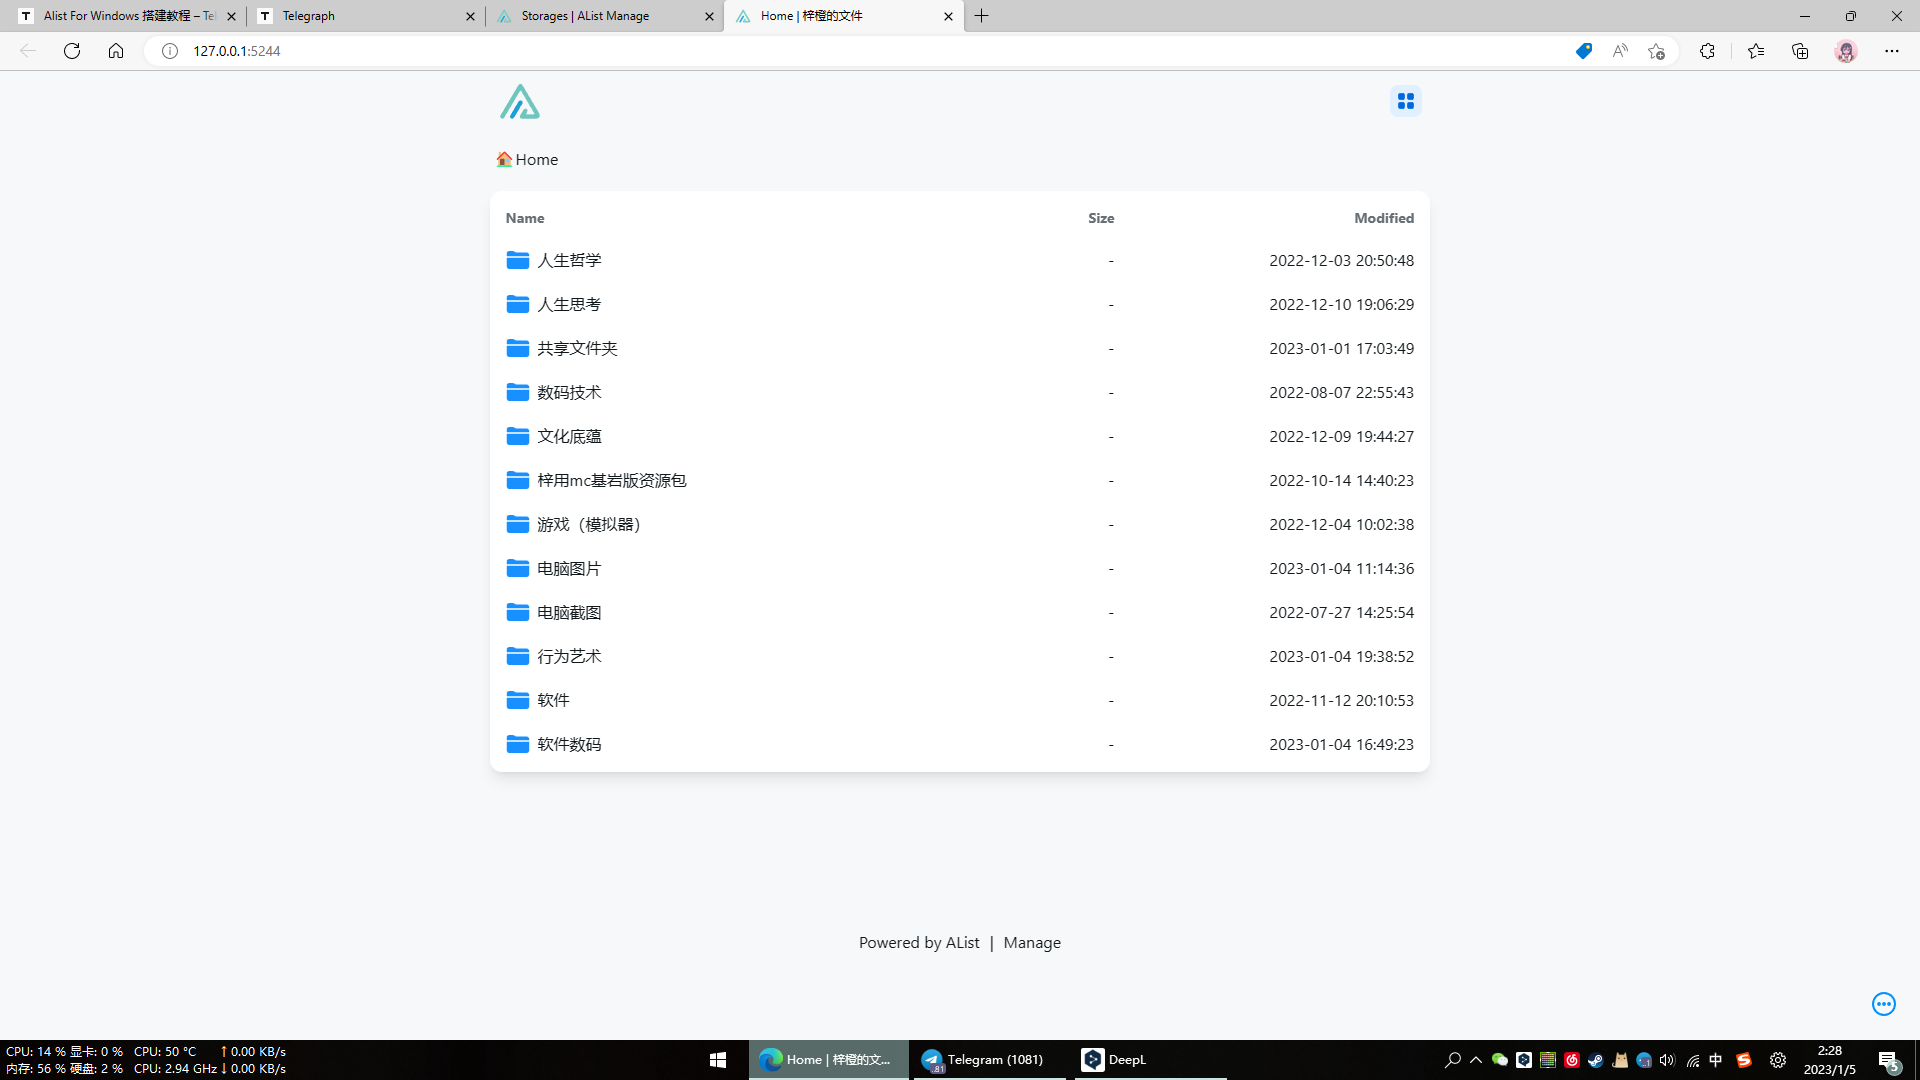Screen dimensions: 1920x1080
Task: Open the 人生哲学 folder
Action: point(569,261)
